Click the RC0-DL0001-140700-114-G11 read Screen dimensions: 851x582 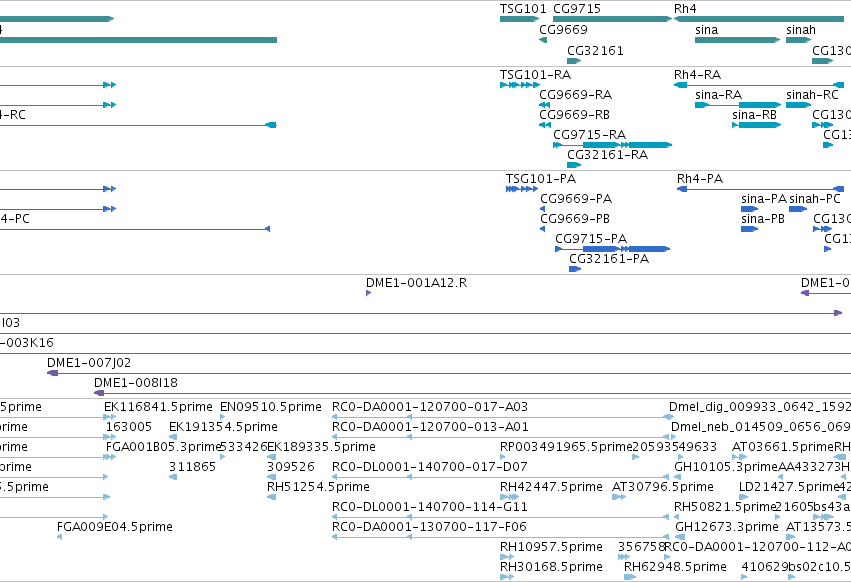click(x=500, y=517)
